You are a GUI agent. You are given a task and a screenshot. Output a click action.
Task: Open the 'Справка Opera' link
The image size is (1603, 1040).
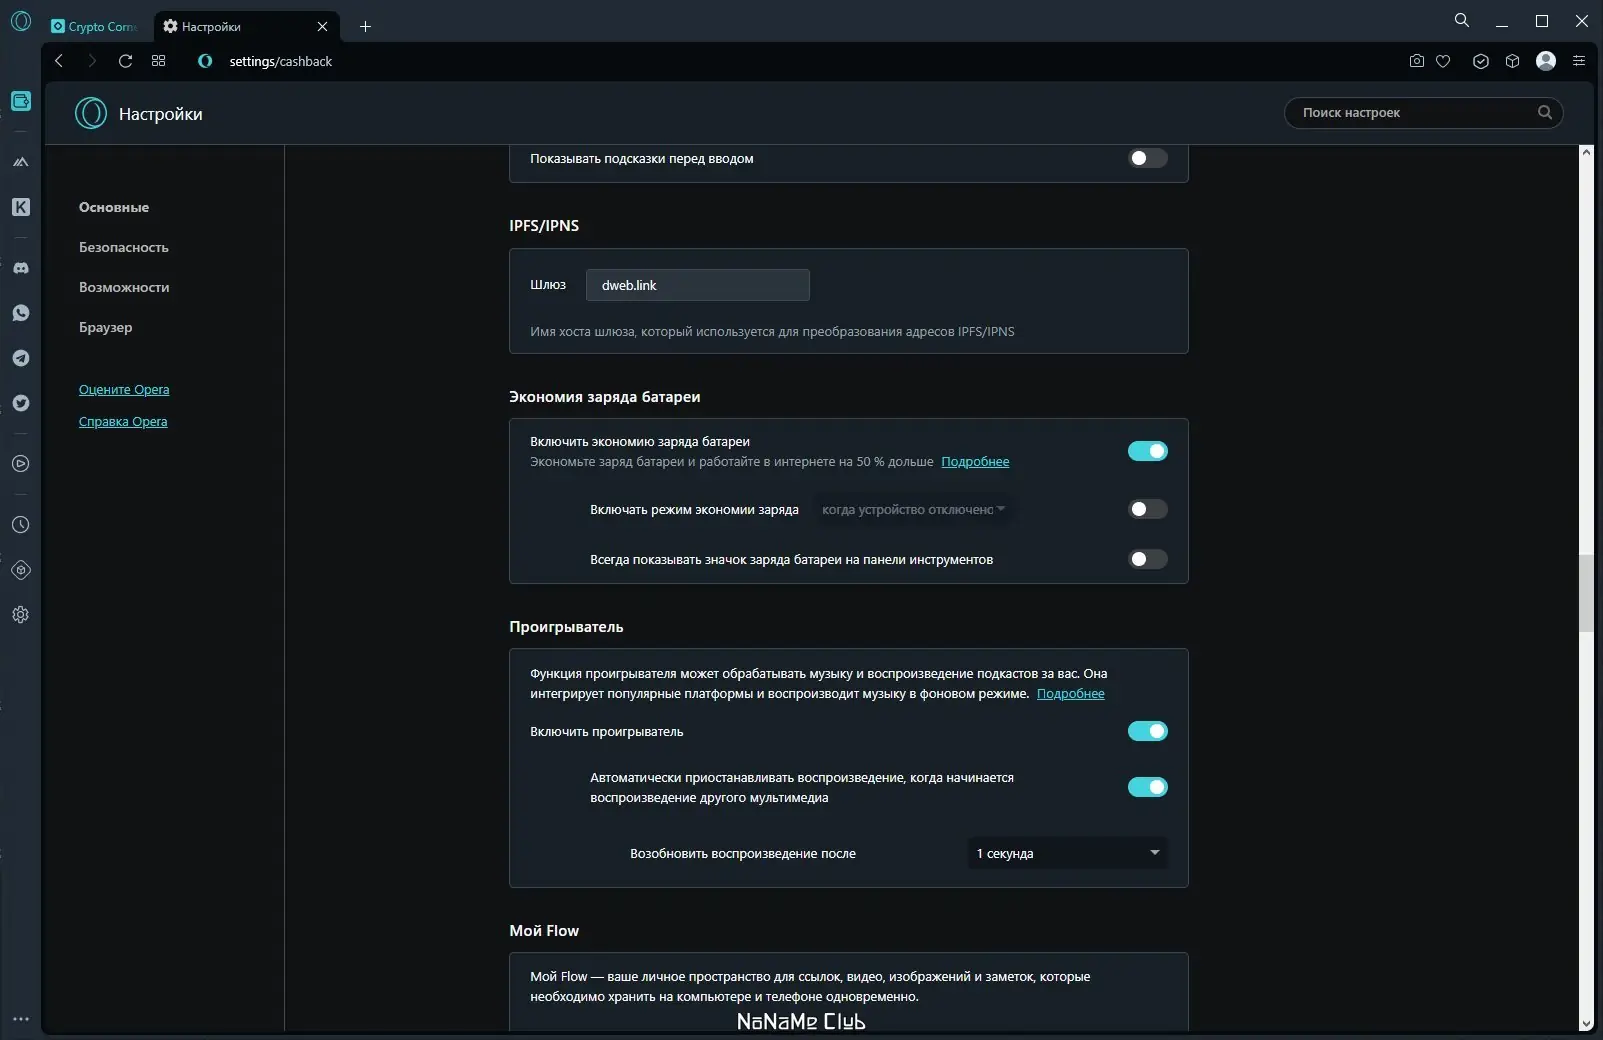[123, 421]
